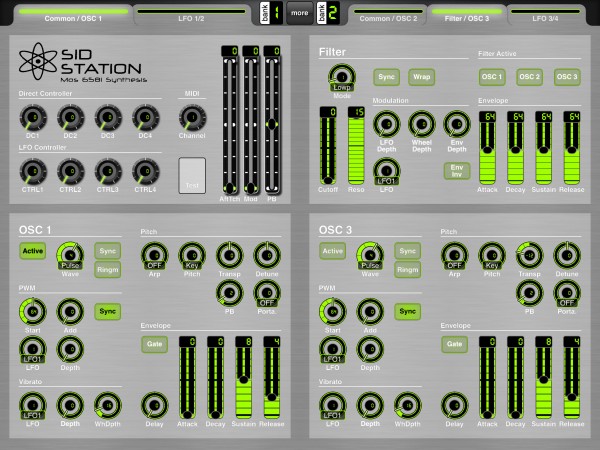Click the CTRL1 LFO controller knob
600x450 pixels.
[33, 171]
